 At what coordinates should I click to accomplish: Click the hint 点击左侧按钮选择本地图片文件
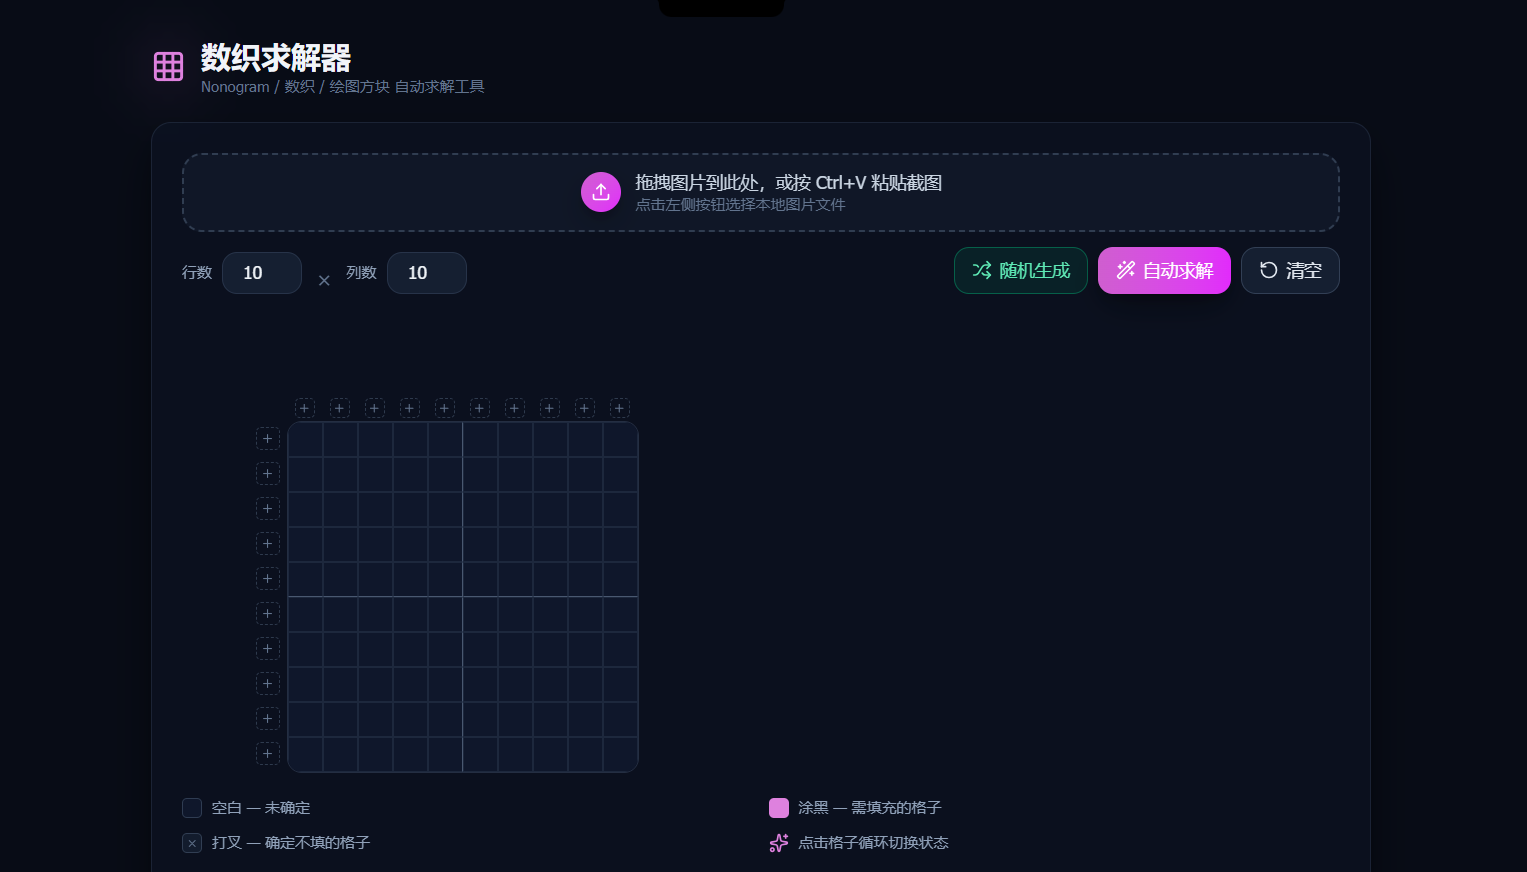pos(740,205)
